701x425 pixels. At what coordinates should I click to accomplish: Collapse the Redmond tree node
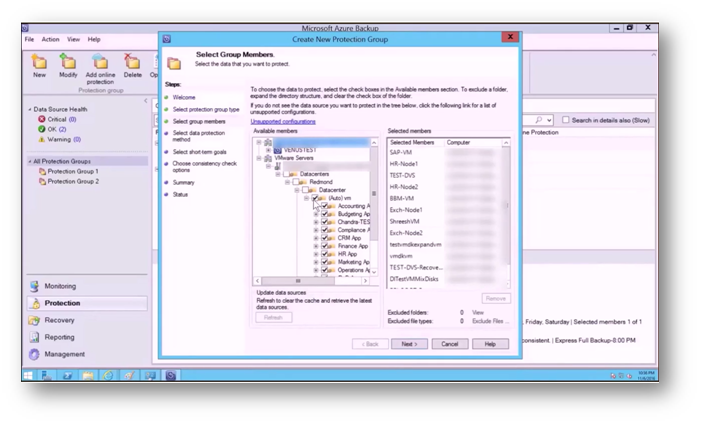point(287,182)
